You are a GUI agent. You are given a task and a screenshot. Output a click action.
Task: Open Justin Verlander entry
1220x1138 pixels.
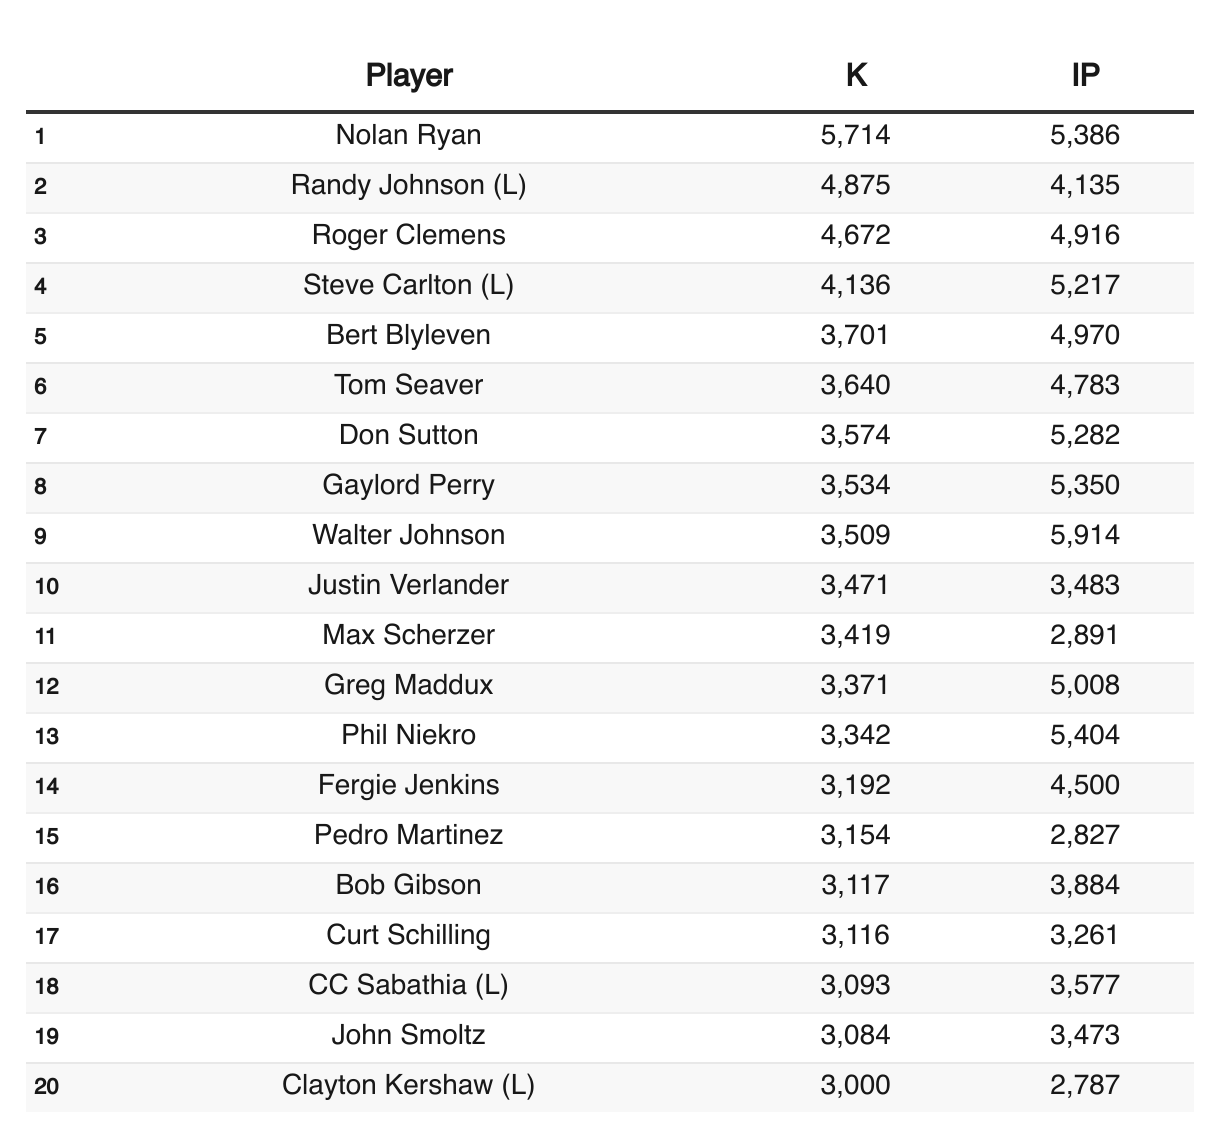[409, 585]
